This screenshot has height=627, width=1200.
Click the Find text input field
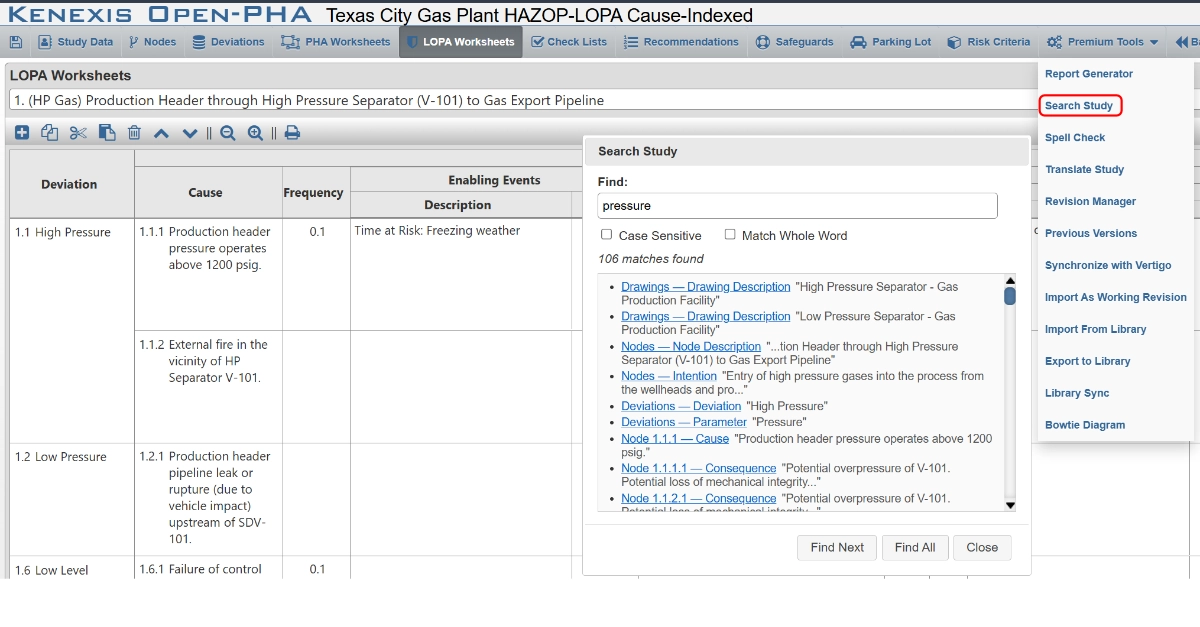[797, 206]
